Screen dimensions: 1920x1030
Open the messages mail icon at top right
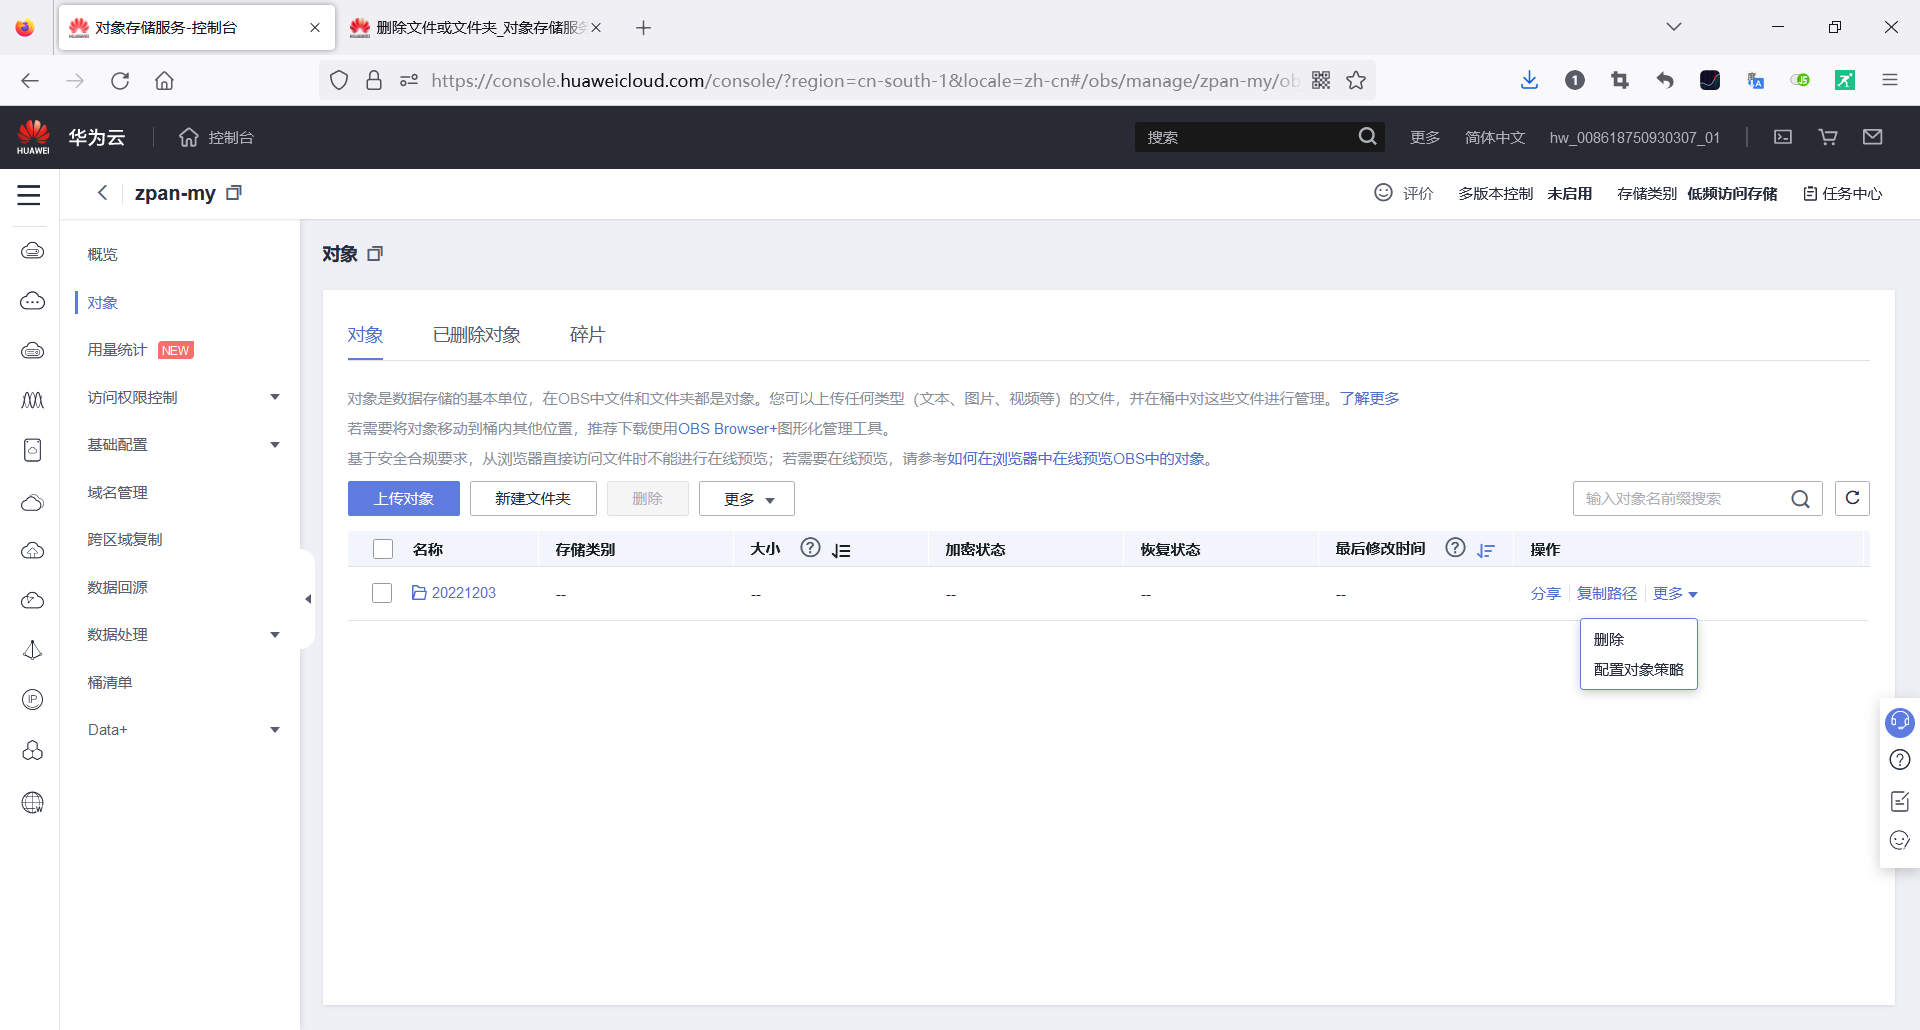pos(1873,137)
